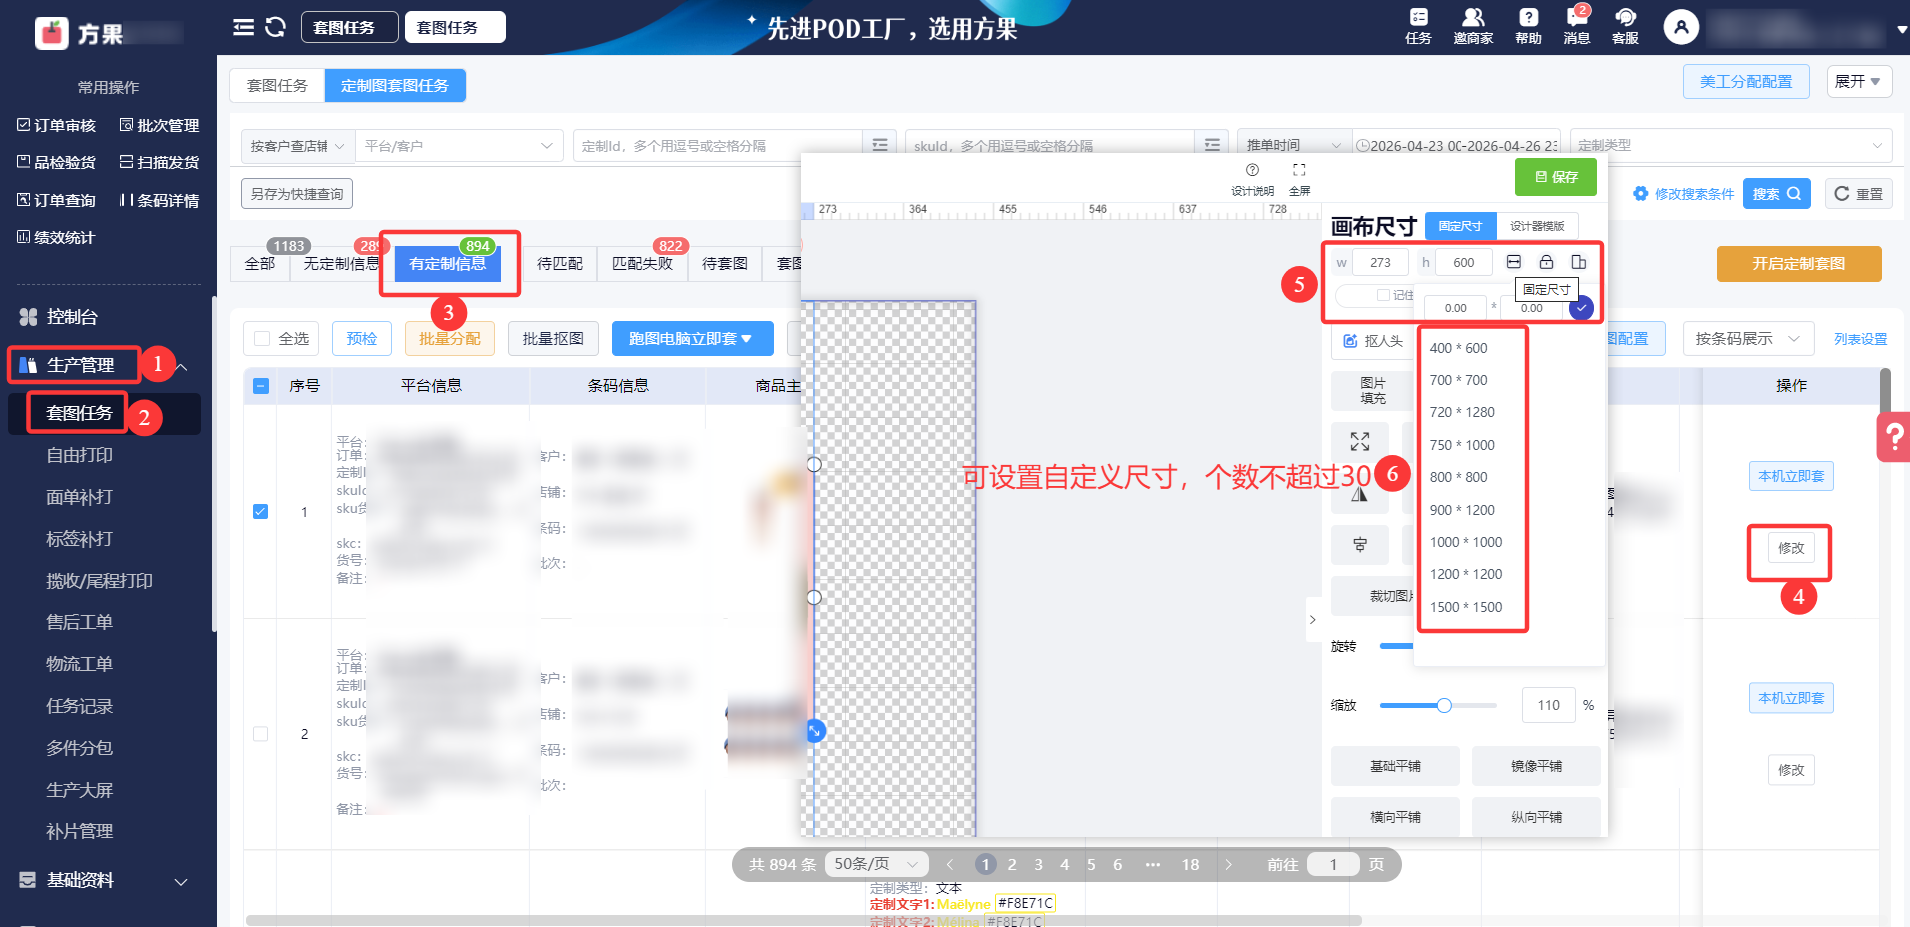Open 批次管理 quick action
Viewport: 1910px width, 927px height.
coord(160,125)
